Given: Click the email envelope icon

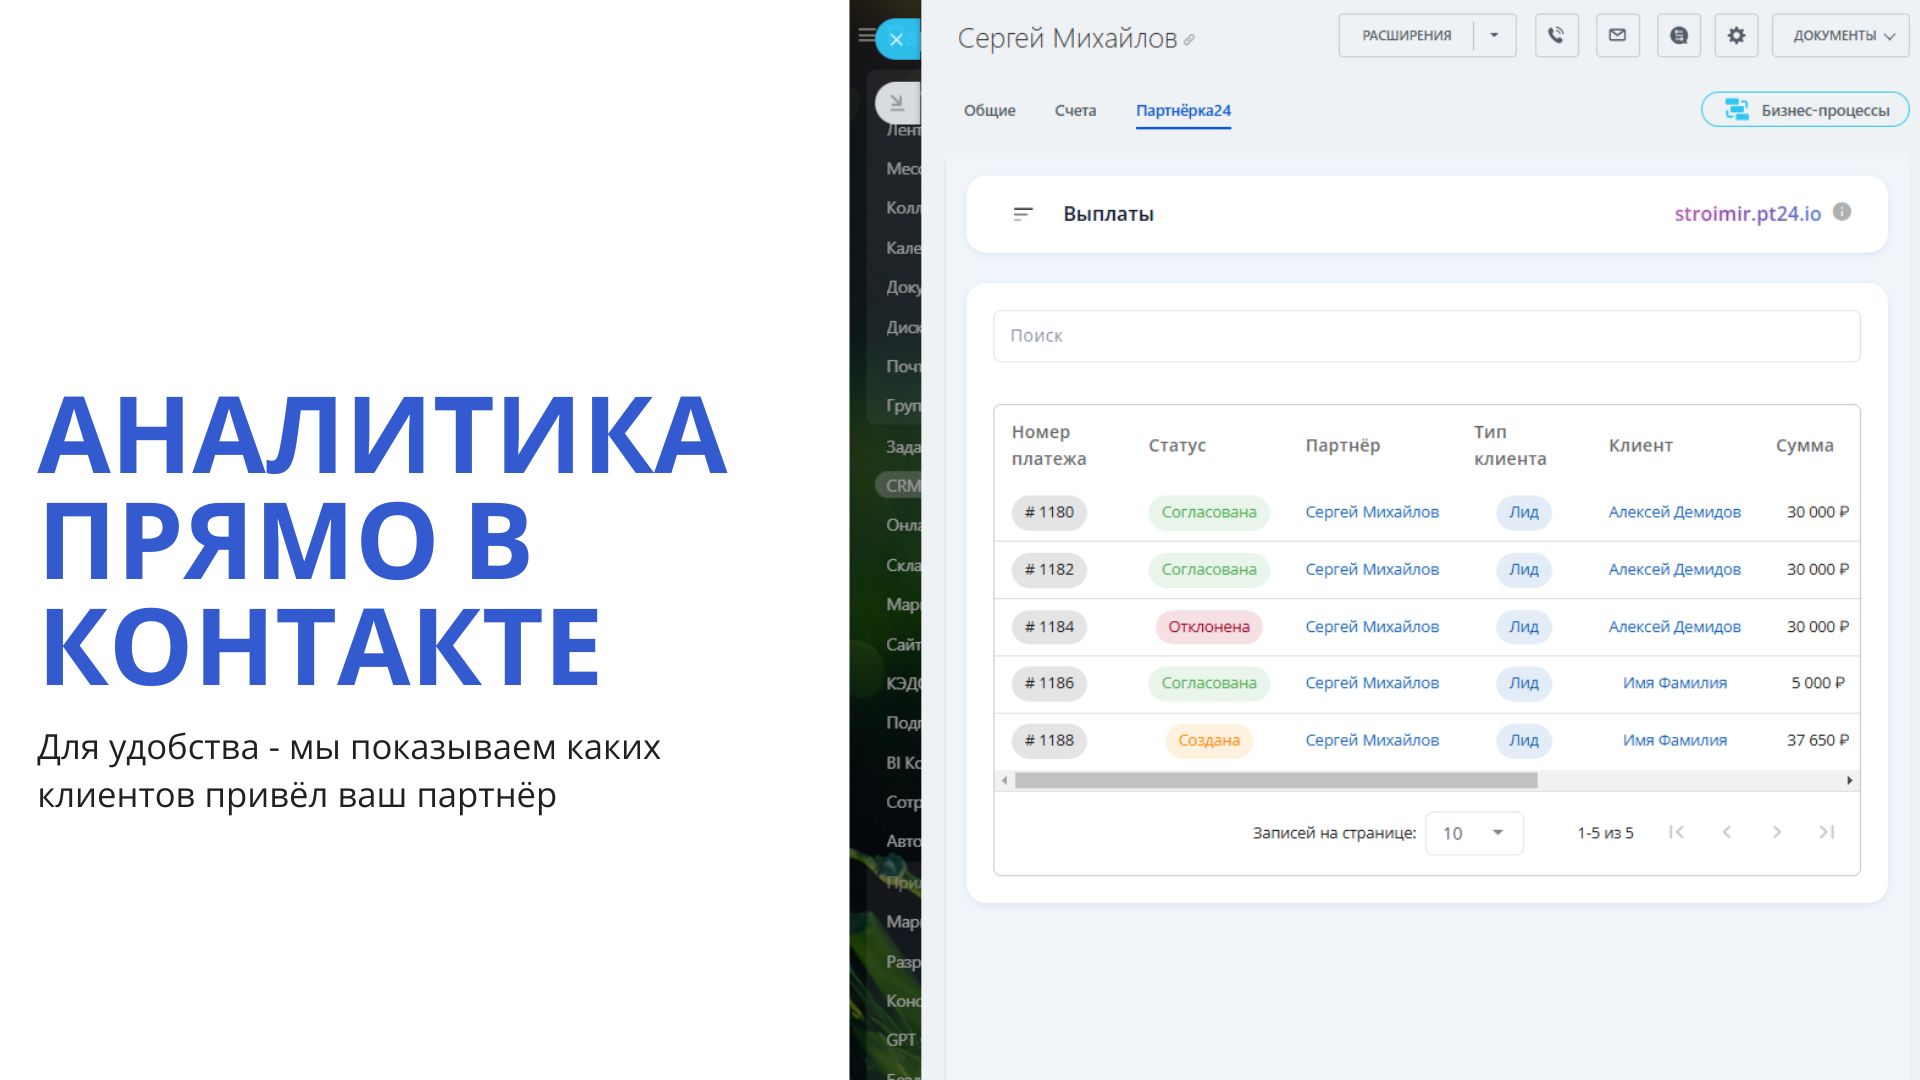Looking at the screenshot, I should pyautogui.click(x=1617, y=36).
